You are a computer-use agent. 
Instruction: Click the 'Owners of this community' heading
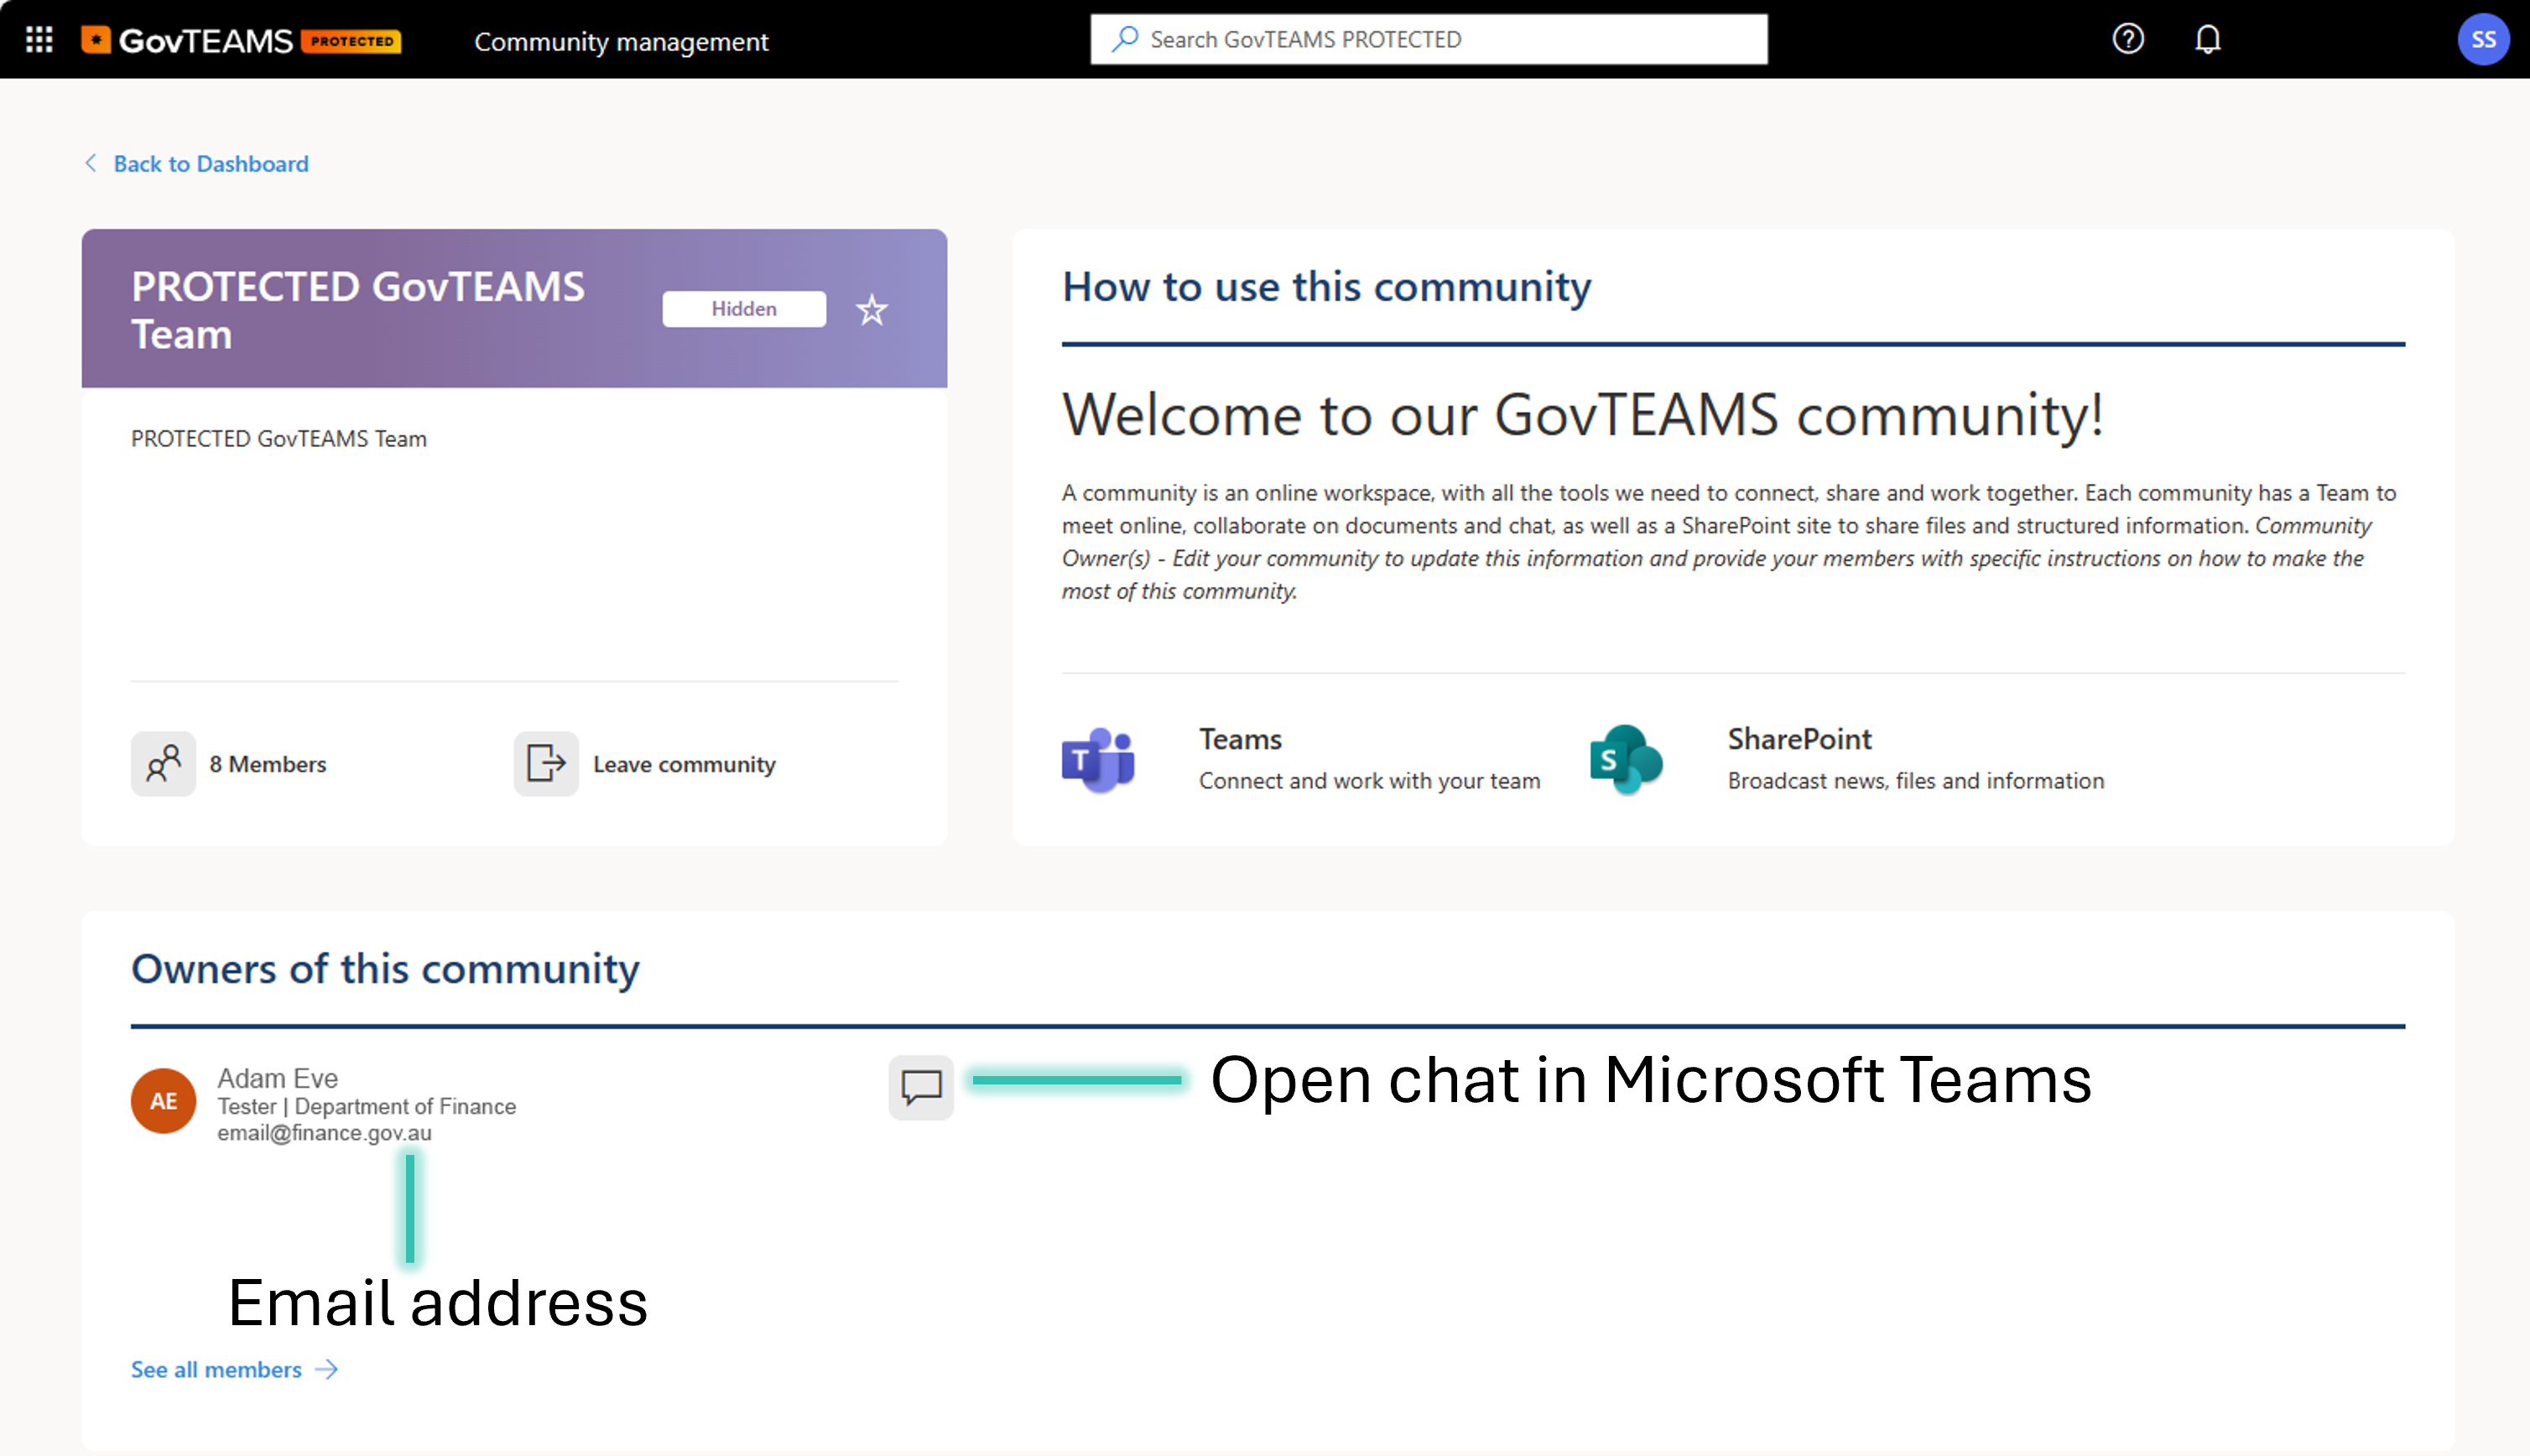[x=385, y=969]
